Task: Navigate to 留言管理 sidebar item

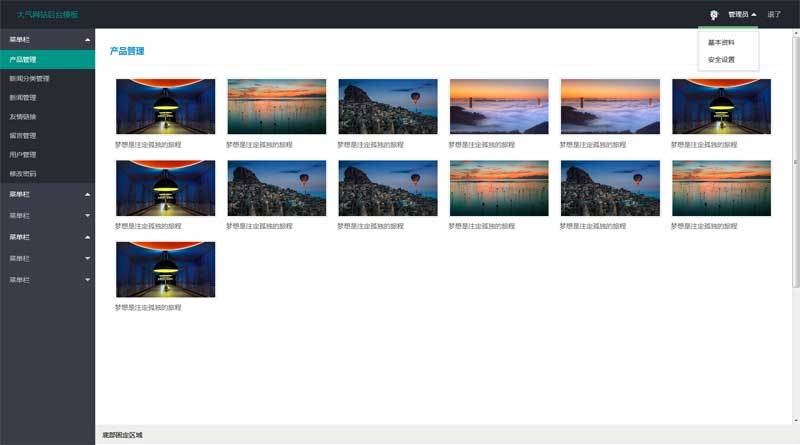Action: pyautogui.click(x=23, y=136)
